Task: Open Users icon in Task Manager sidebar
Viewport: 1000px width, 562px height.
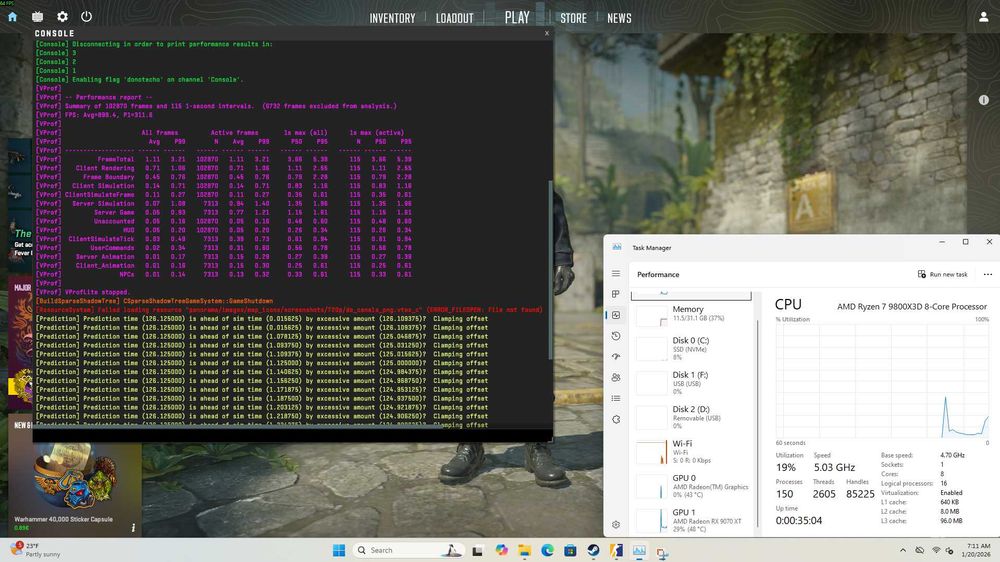Action: point(615,378)
